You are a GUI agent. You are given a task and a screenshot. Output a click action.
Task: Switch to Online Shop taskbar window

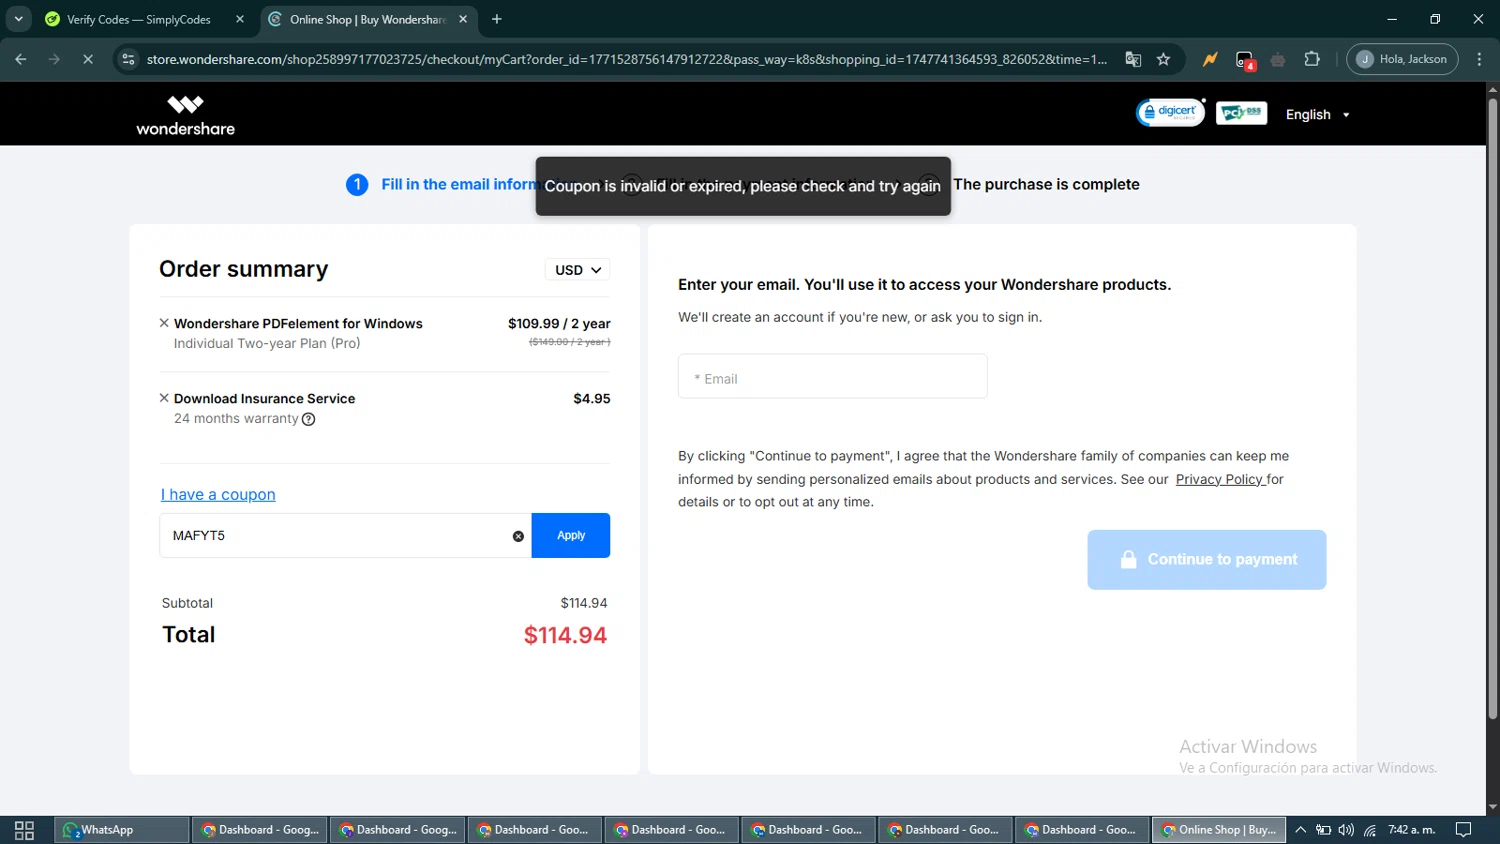coord(1219,830)
